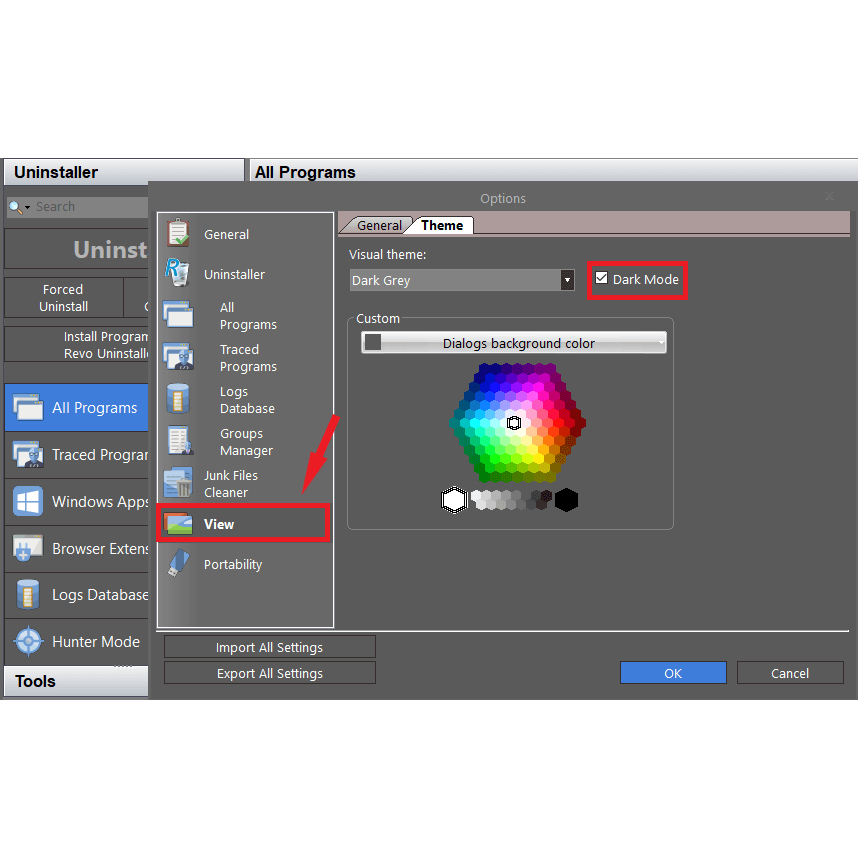Click Install Programs with Revo Uninstaller button

tap(77, 345)
